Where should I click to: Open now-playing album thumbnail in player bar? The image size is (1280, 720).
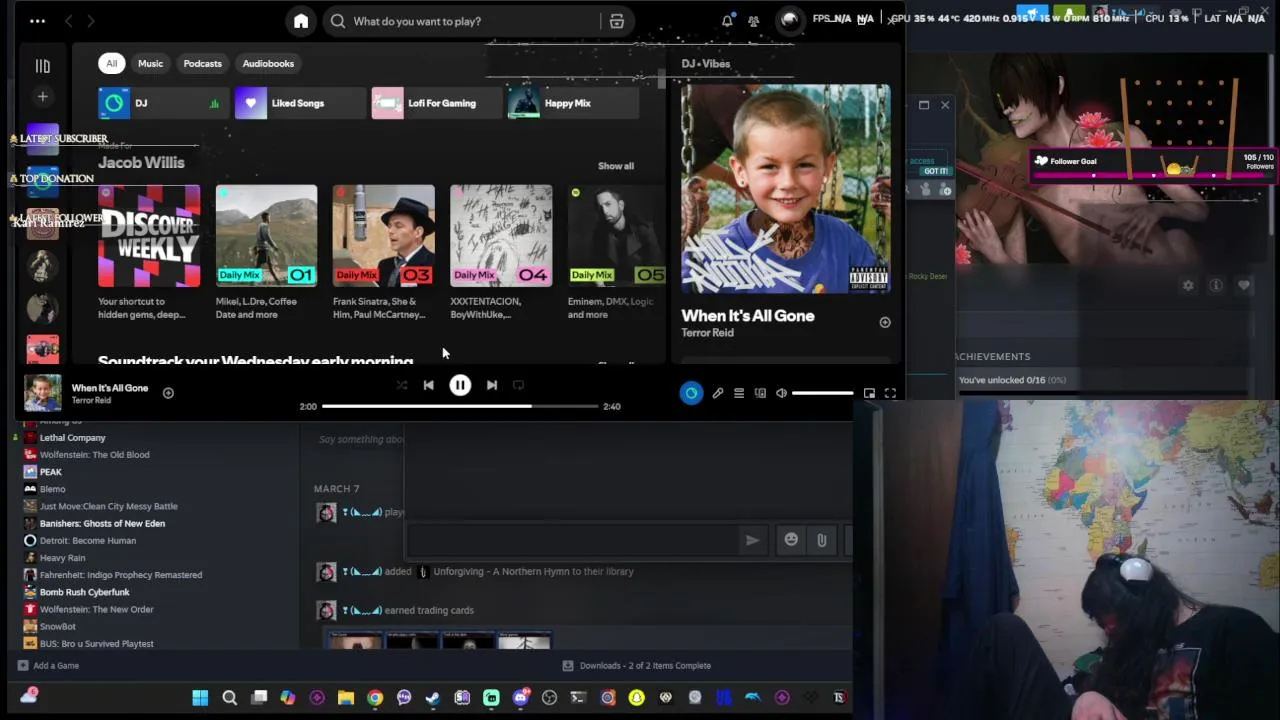43,393
